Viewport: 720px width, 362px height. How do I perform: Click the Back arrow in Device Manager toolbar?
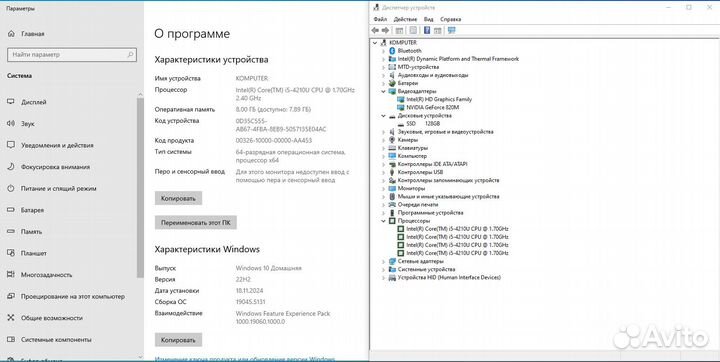tap(375, 30)
